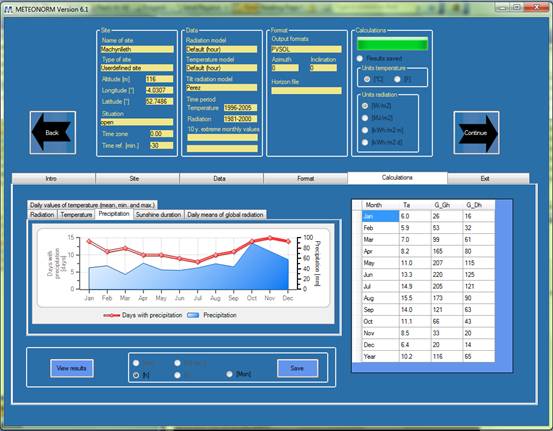The height and width of the screenshot is (431, 553).
Task: Click the Latitude field
Action: pos(159,102)
